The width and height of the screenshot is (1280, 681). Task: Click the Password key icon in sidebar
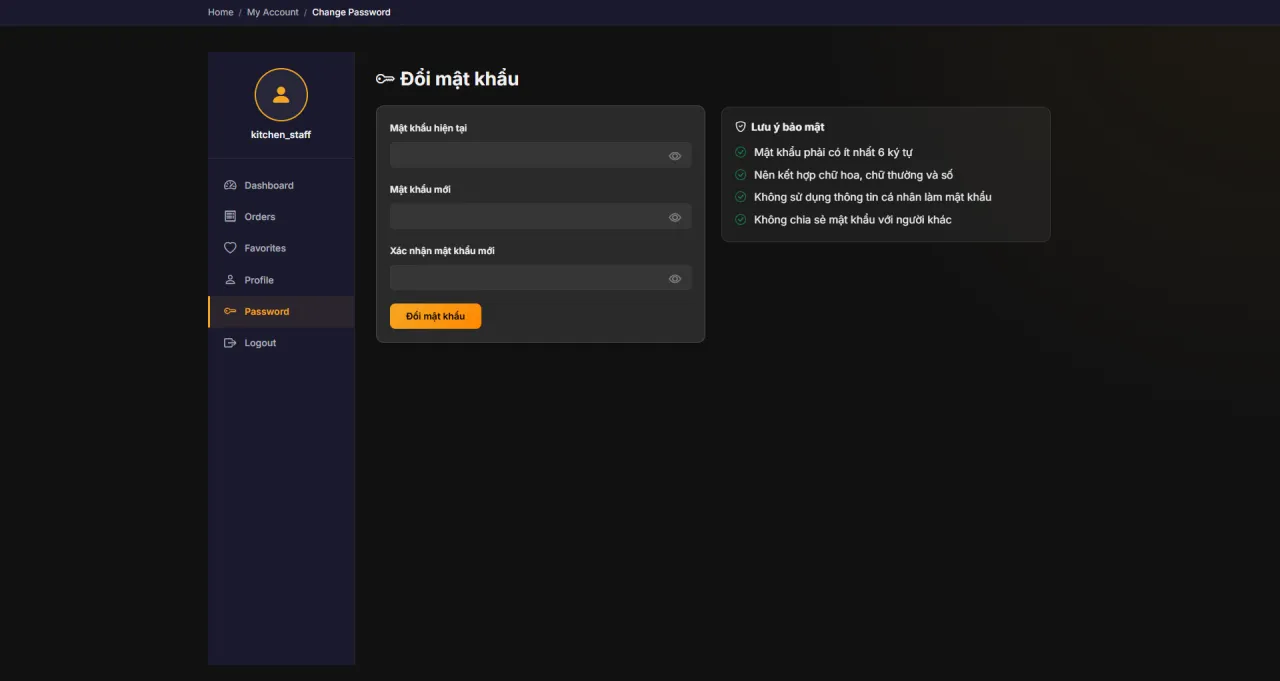coord(230,311)
